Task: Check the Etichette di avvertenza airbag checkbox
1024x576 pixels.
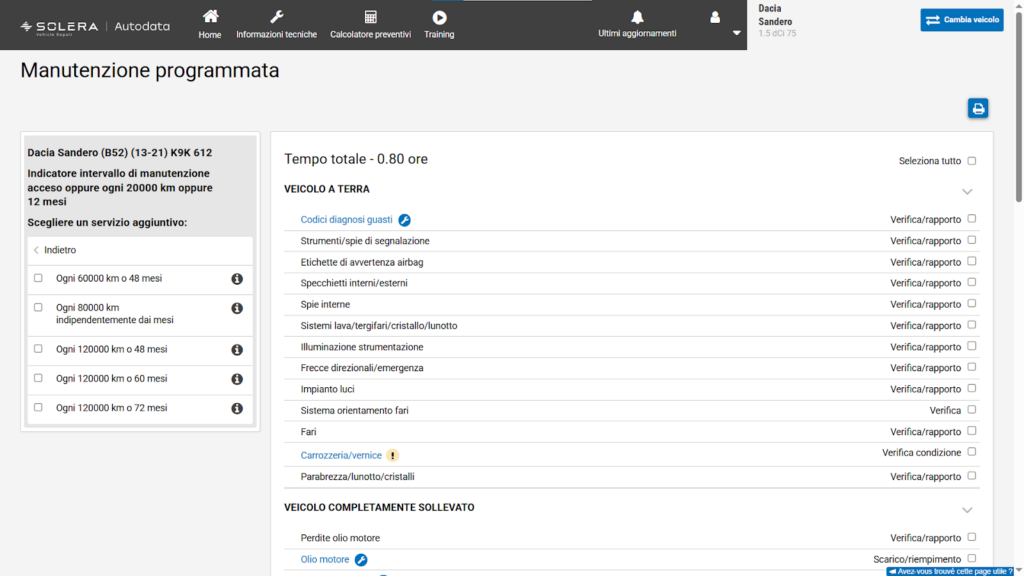Action: pyautogui.click(x=972, y=261)
